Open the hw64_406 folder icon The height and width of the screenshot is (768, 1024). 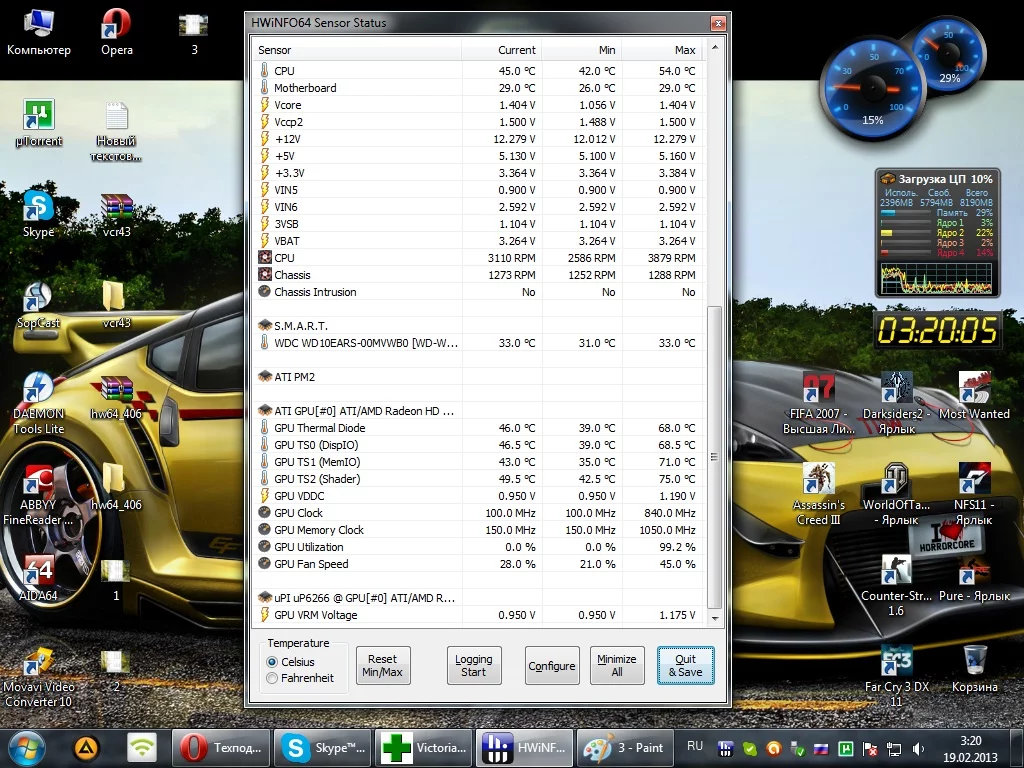click(x=116, y=487)
